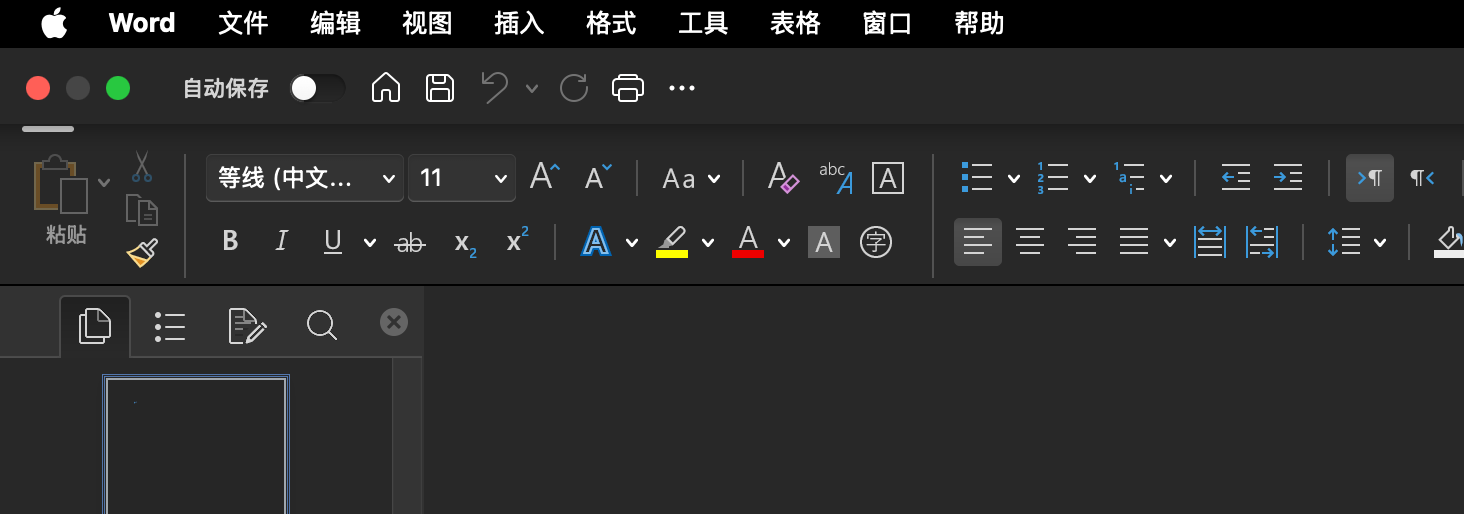Open the font size 11 dropdown
The image size is (1464, 514).
pyautogui.click(x=462, y=178)
